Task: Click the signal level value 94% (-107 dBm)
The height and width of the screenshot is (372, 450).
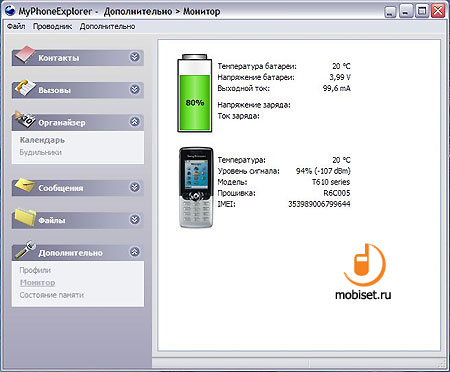Action: click(x=323, y=171)
